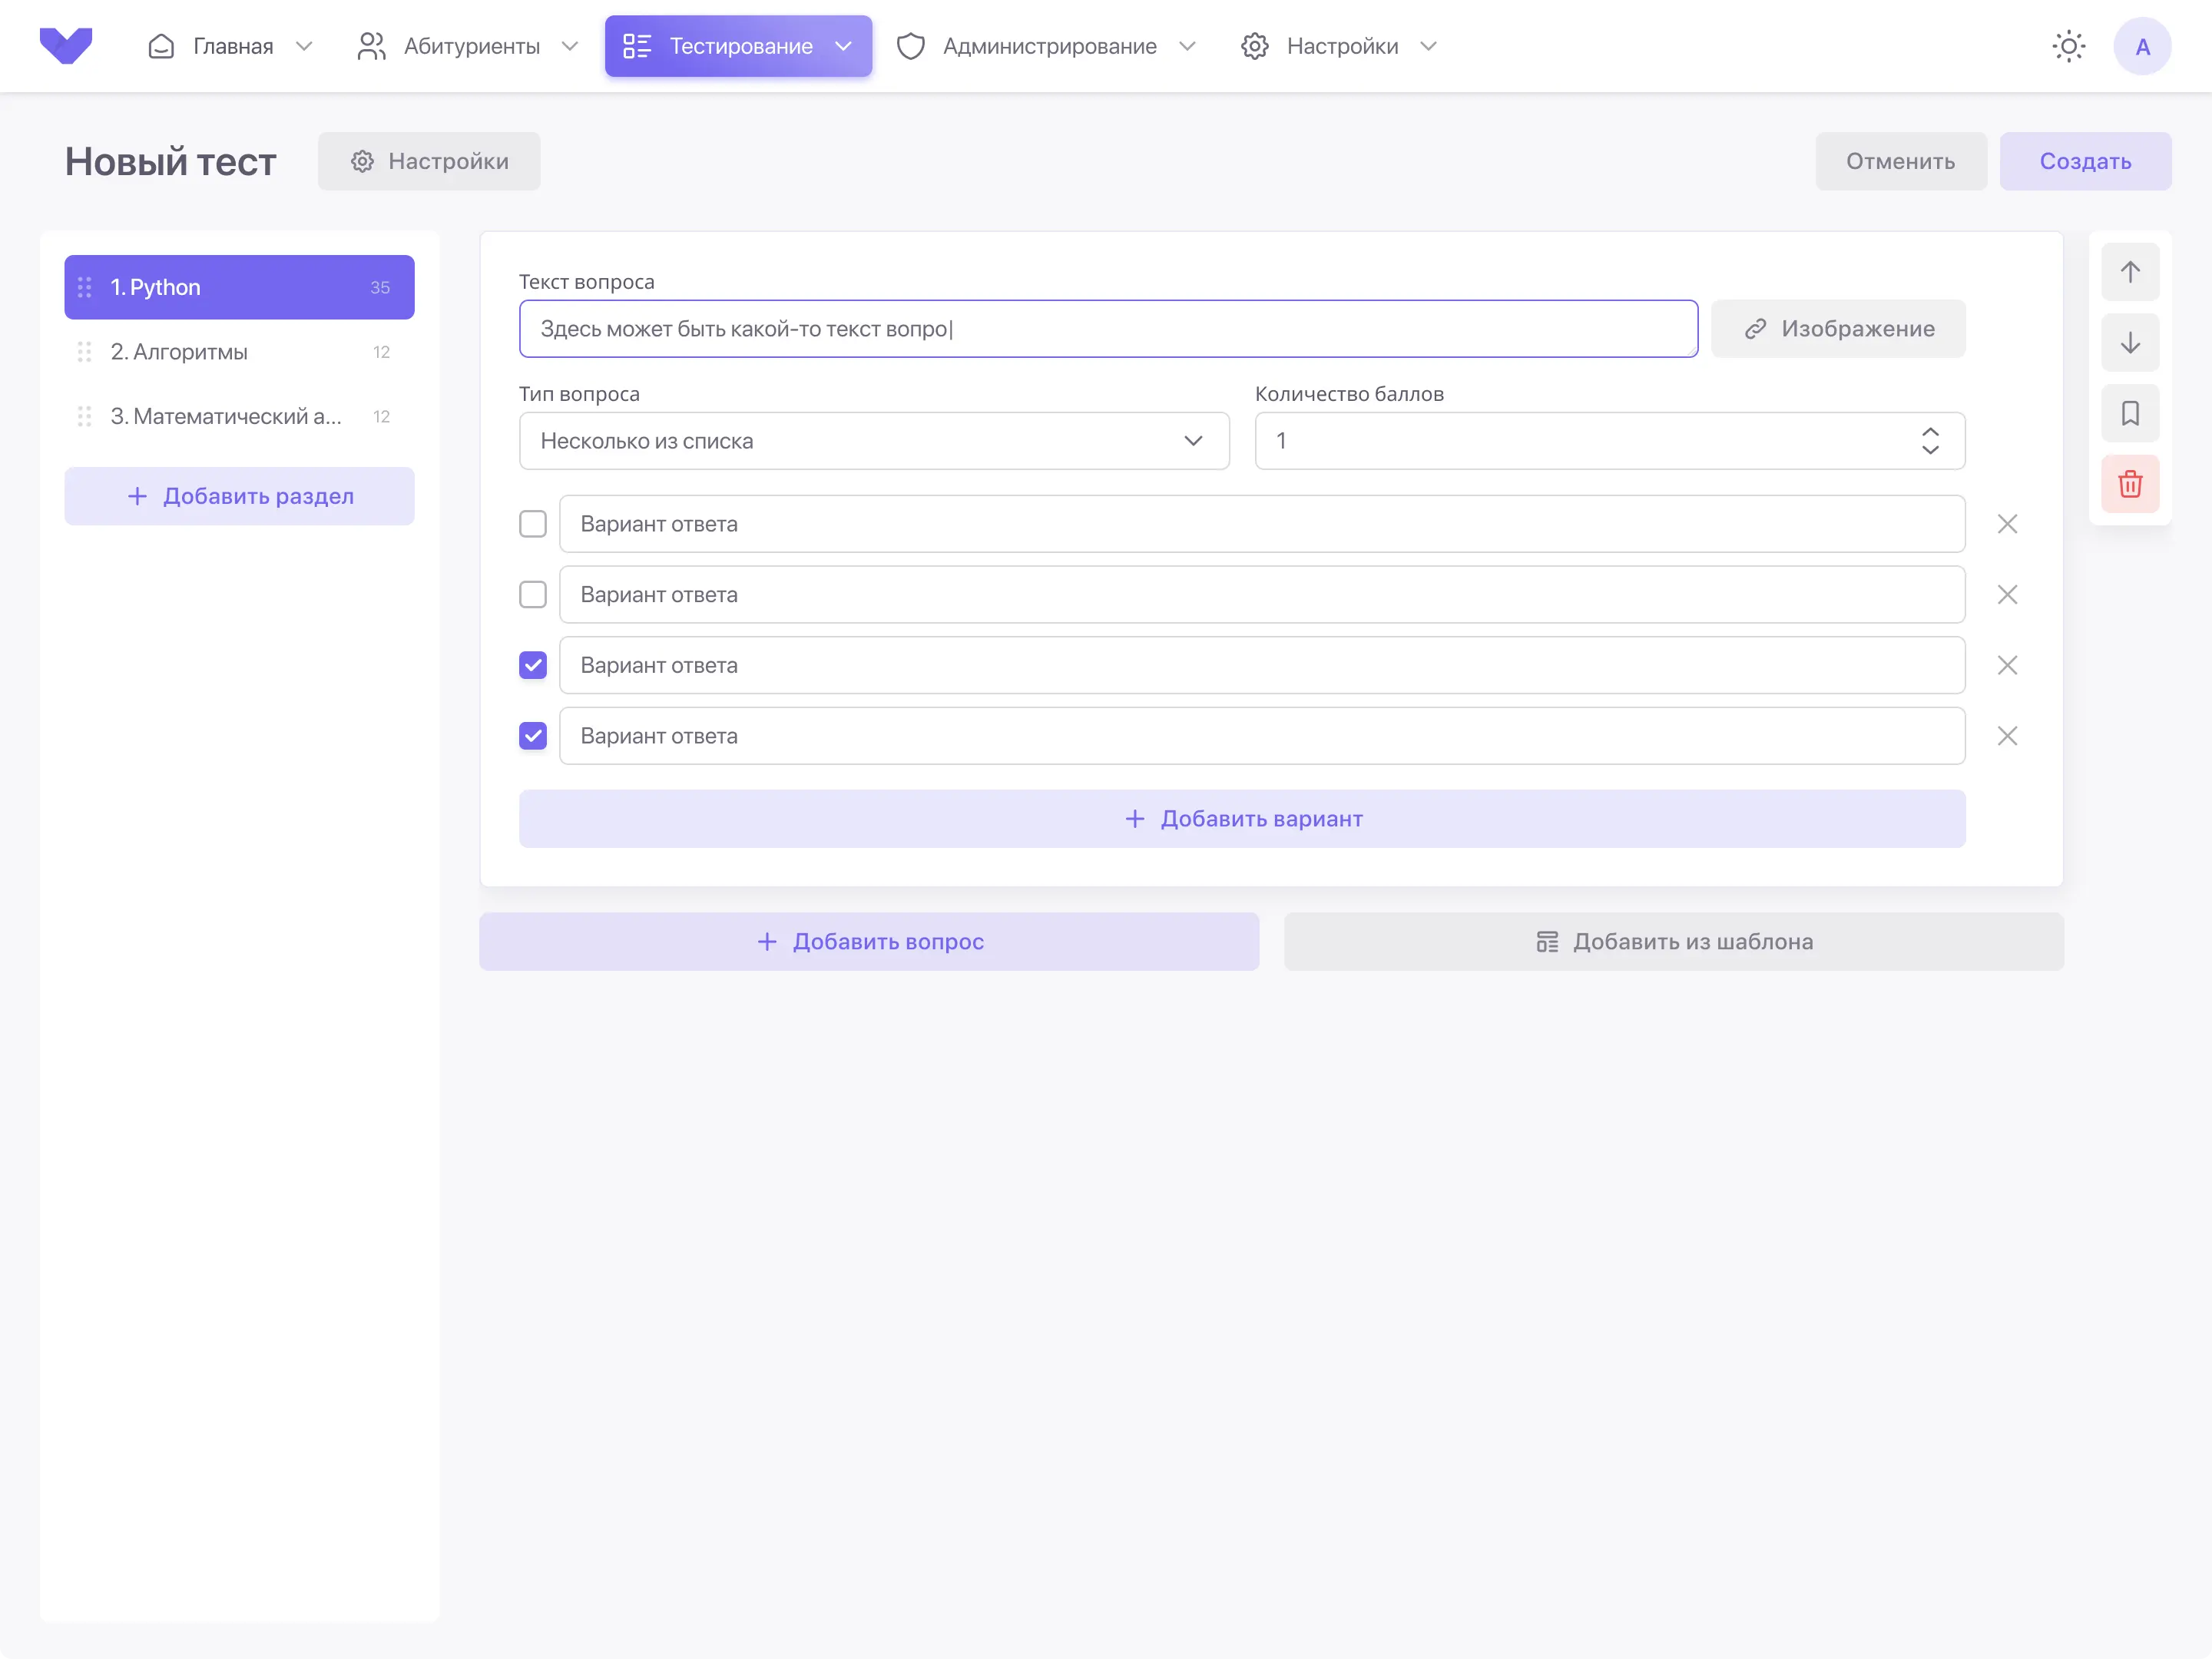Click Добавить из шаблона button
Image resolution: width=2212 pixels, height=1659 pixels.
[x=1673, y=942]
